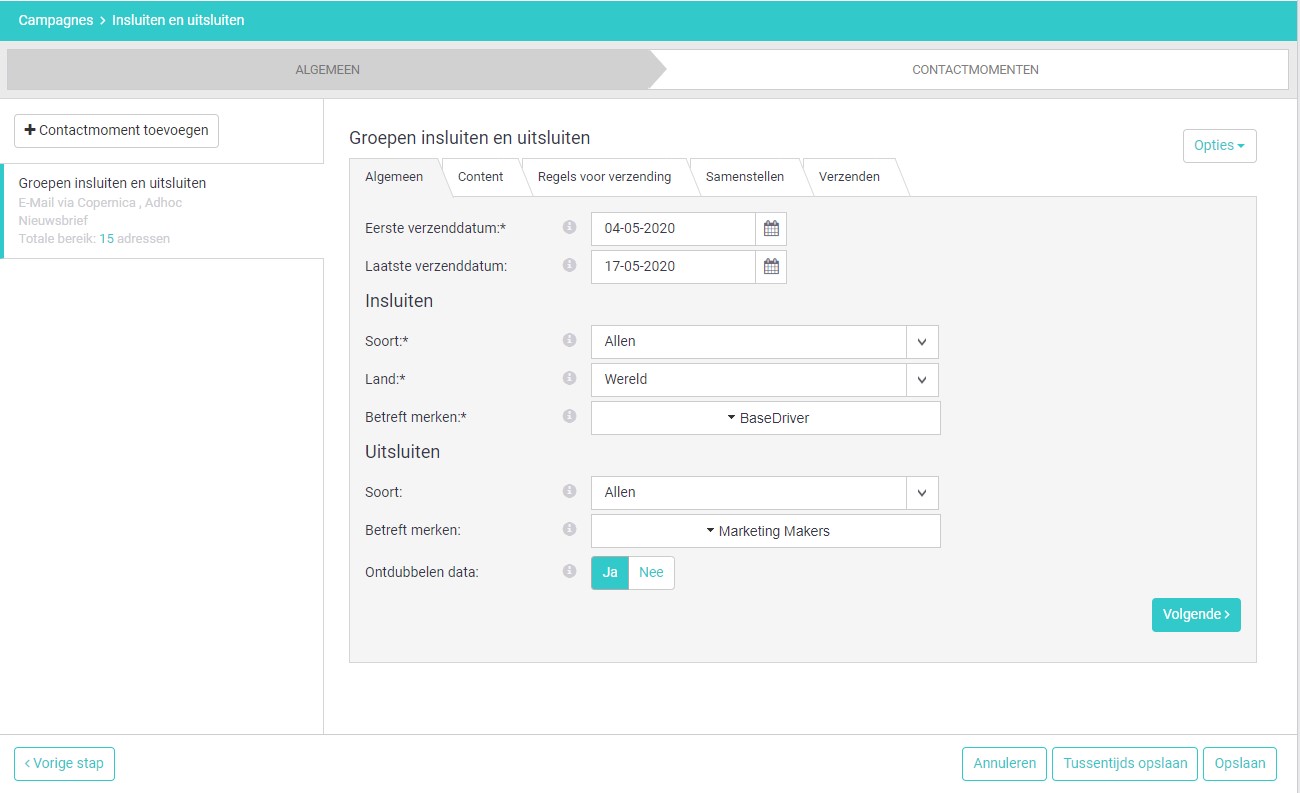Click info icon beside Uitsluiten Soort
Image resolution: width=1300 pixels, height=793 pixels.
click(569, 491)
